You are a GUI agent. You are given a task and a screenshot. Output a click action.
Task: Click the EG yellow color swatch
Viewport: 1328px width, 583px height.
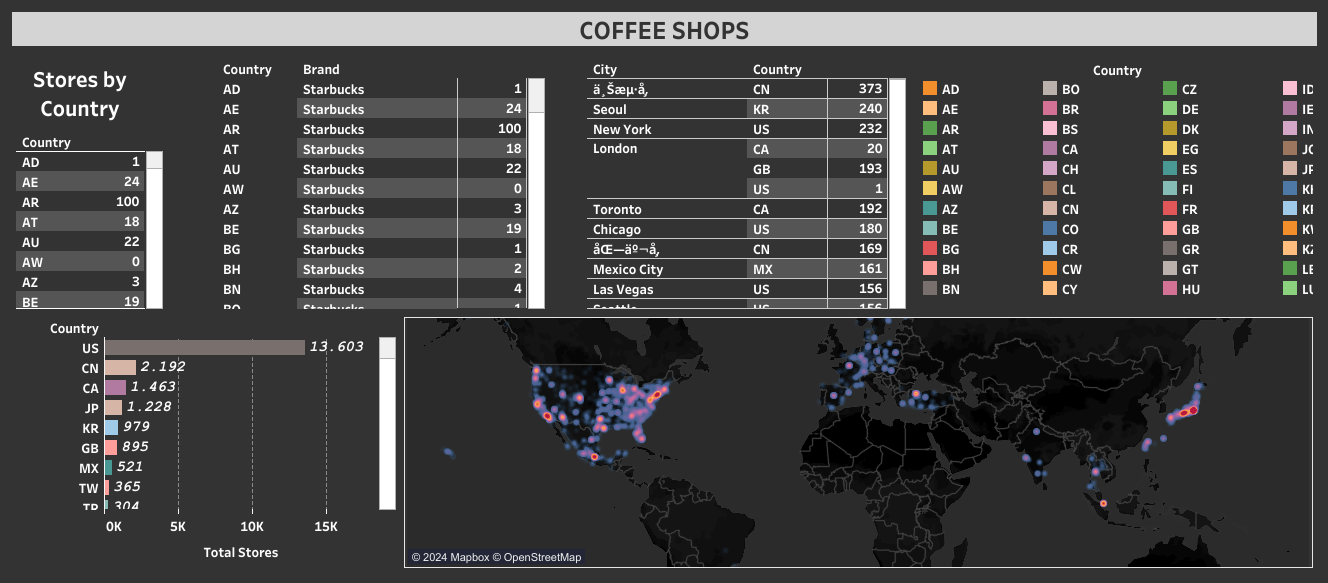point(1172,149)
